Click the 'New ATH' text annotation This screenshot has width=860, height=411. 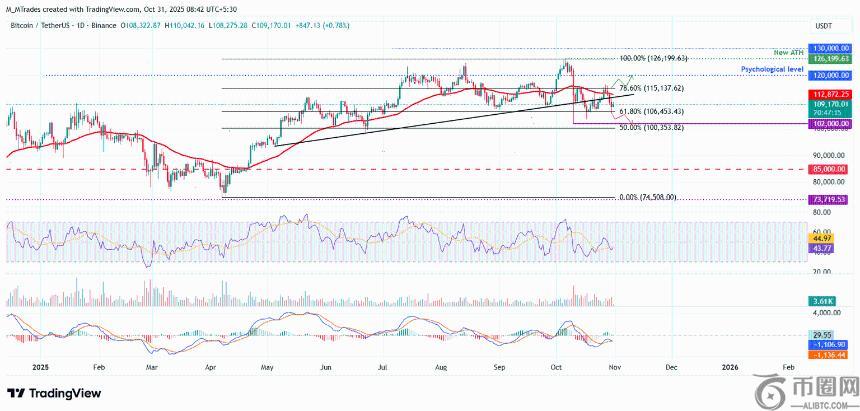(x=790, y=51)
